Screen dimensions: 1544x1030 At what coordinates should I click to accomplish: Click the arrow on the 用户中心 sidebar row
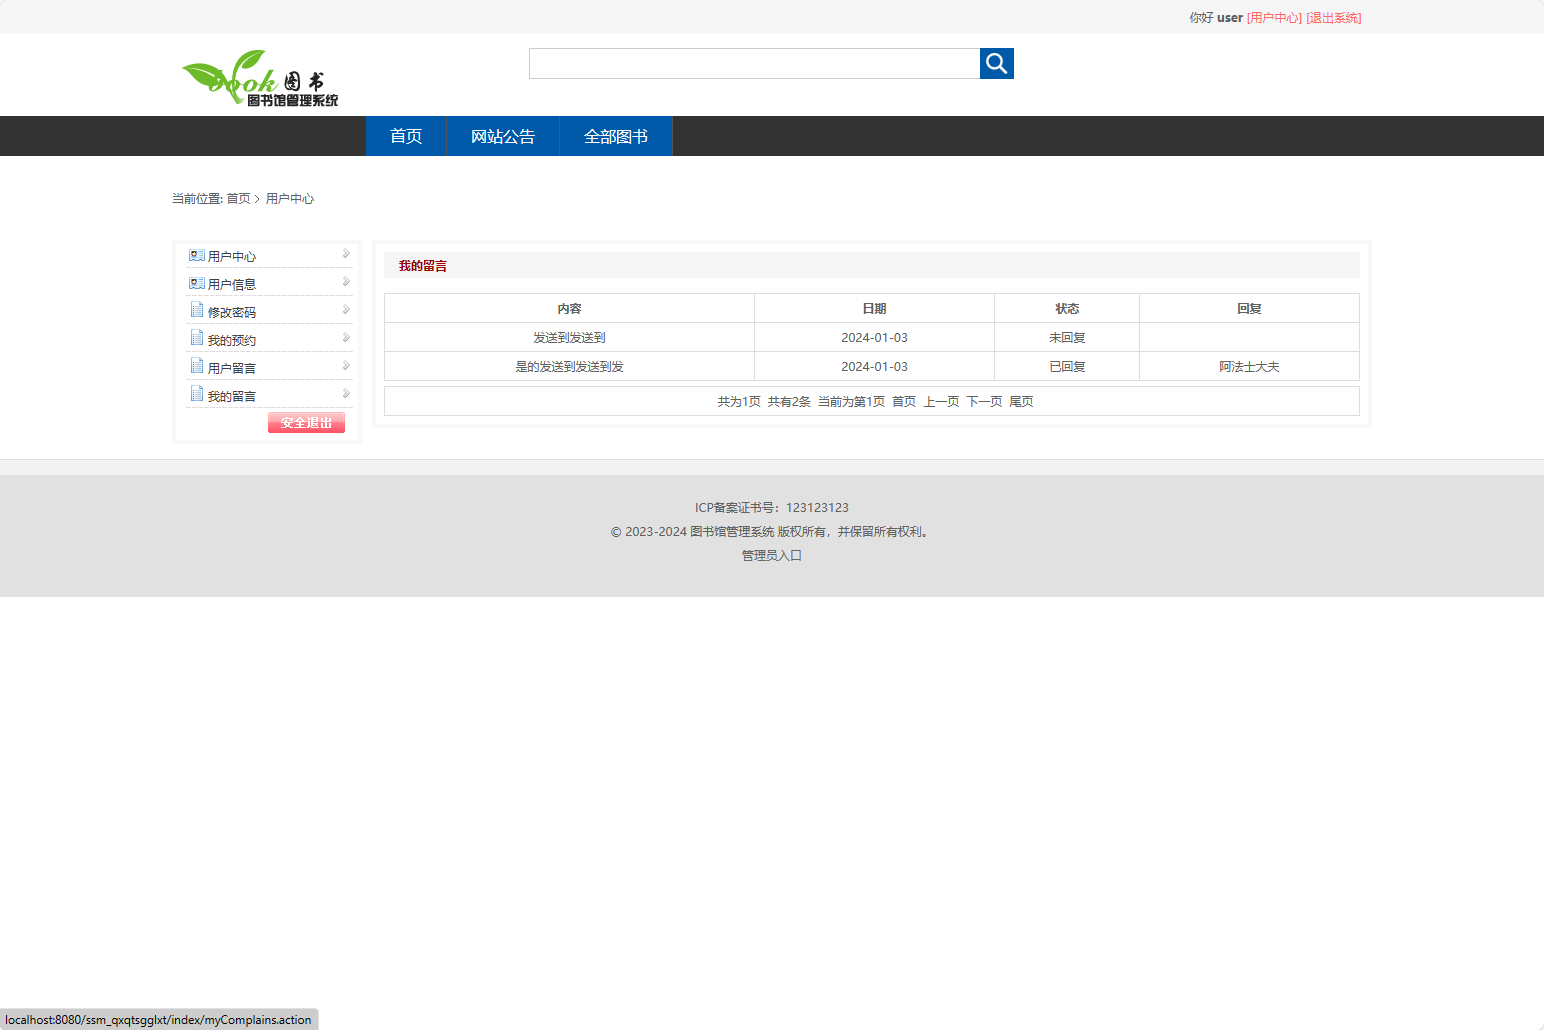pos(346,254)
